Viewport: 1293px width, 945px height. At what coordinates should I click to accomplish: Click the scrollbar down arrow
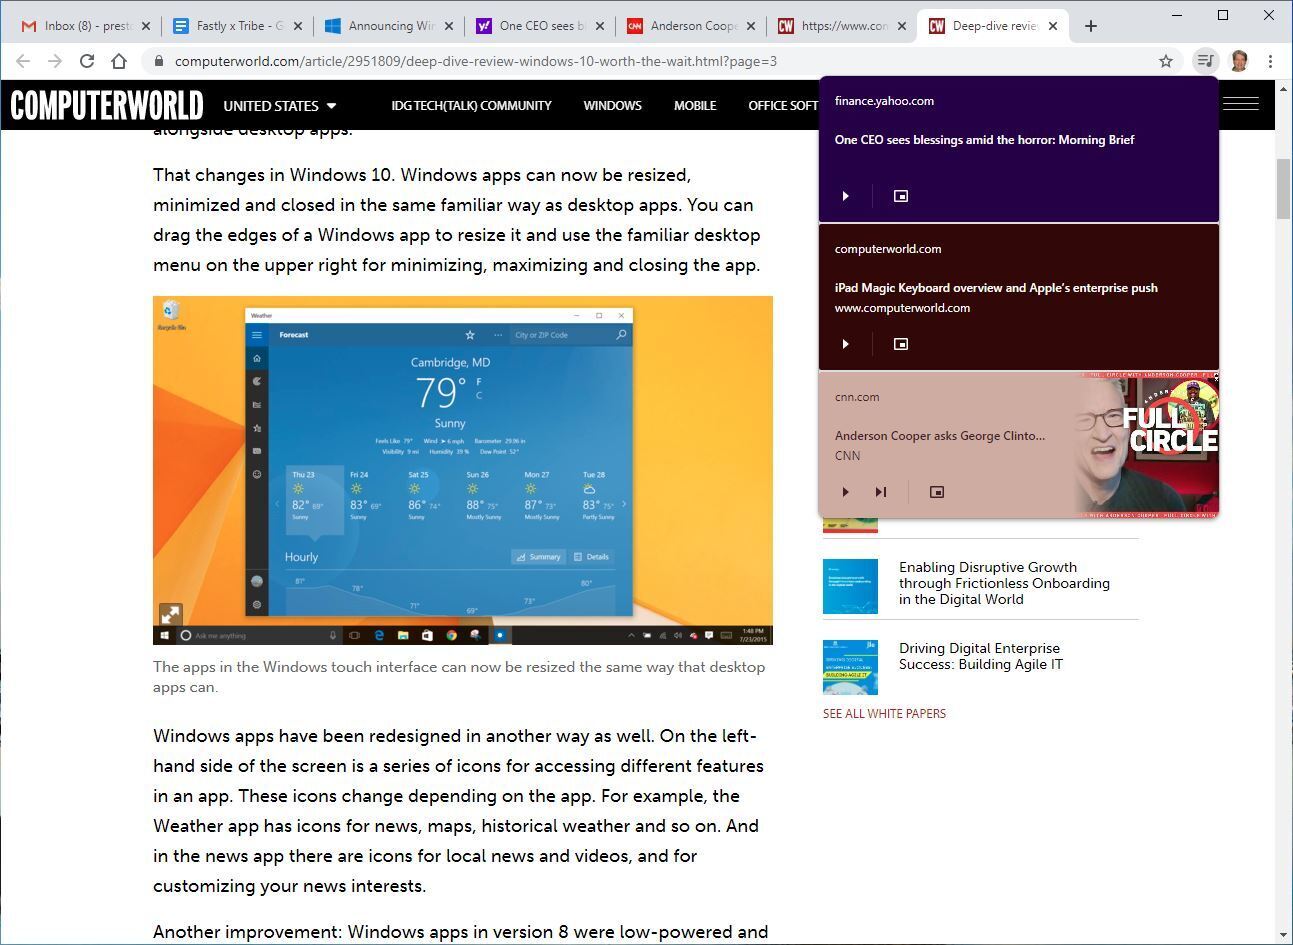tap(1284, 935)
